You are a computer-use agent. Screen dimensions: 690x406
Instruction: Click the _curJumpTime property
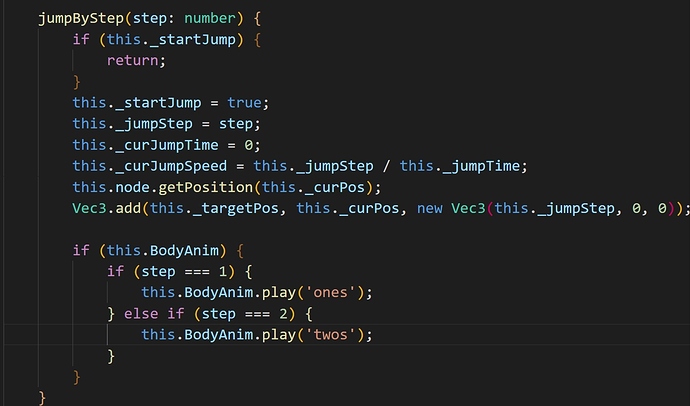click(x=167, y=145)
